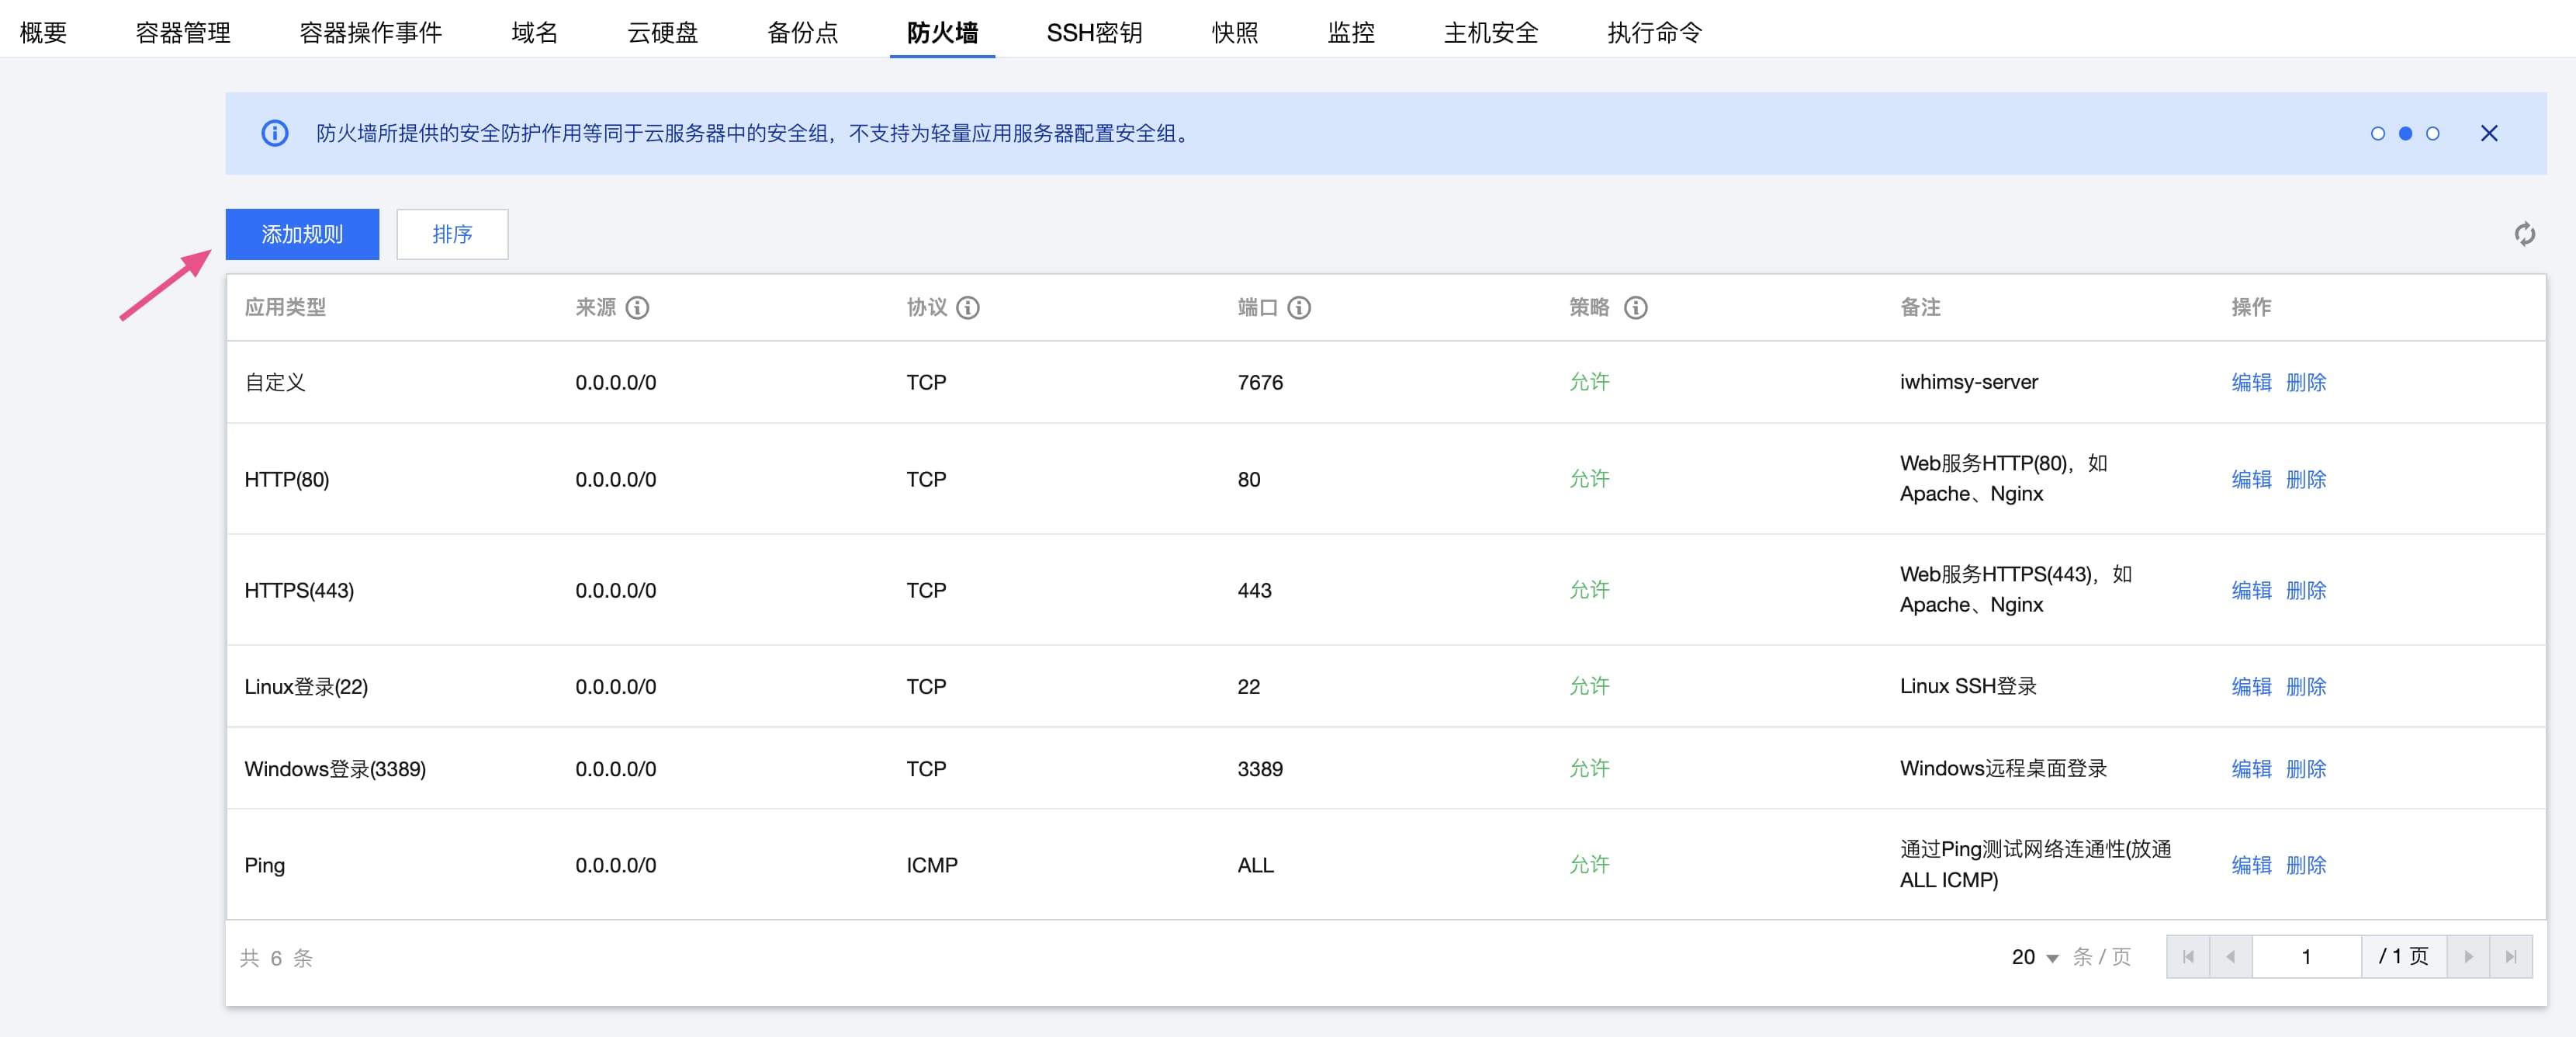This screenshot has height=1037, width=2576.
Task: Click port 443 in the HTTPS row
Action: (x=1254, y=590)
